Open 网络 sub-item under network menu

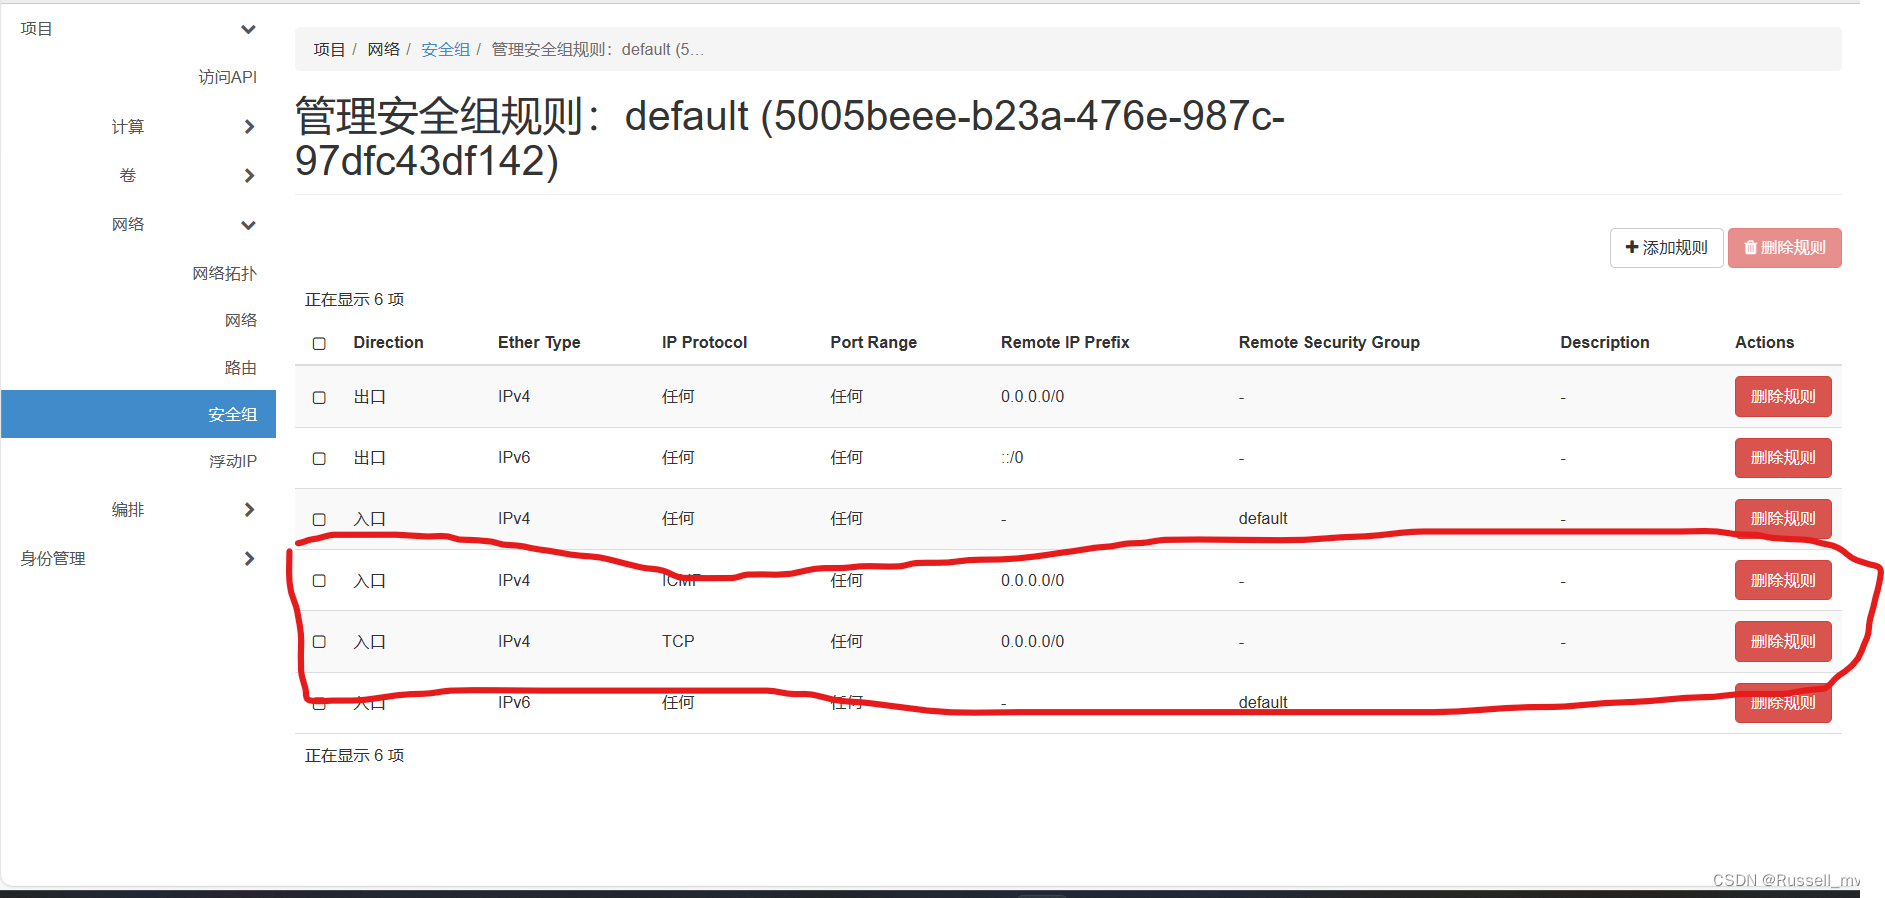(240, 320)
